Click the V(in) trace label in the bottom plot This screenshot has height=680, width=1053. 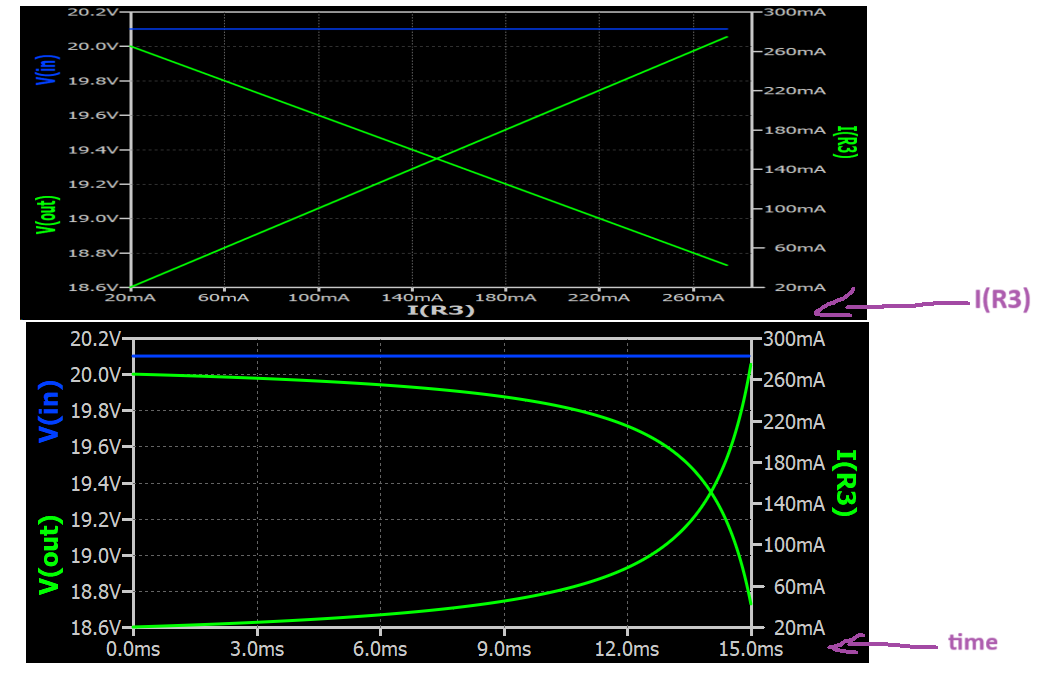tap(50, 411)
